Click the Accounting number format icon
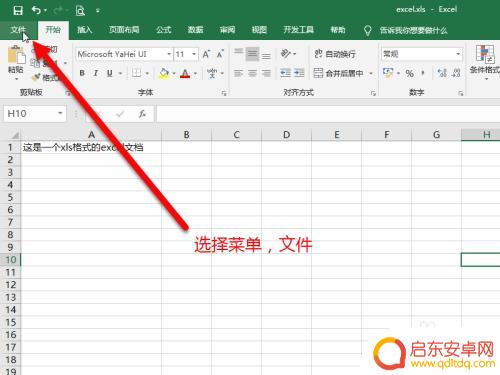 point(388,73)
